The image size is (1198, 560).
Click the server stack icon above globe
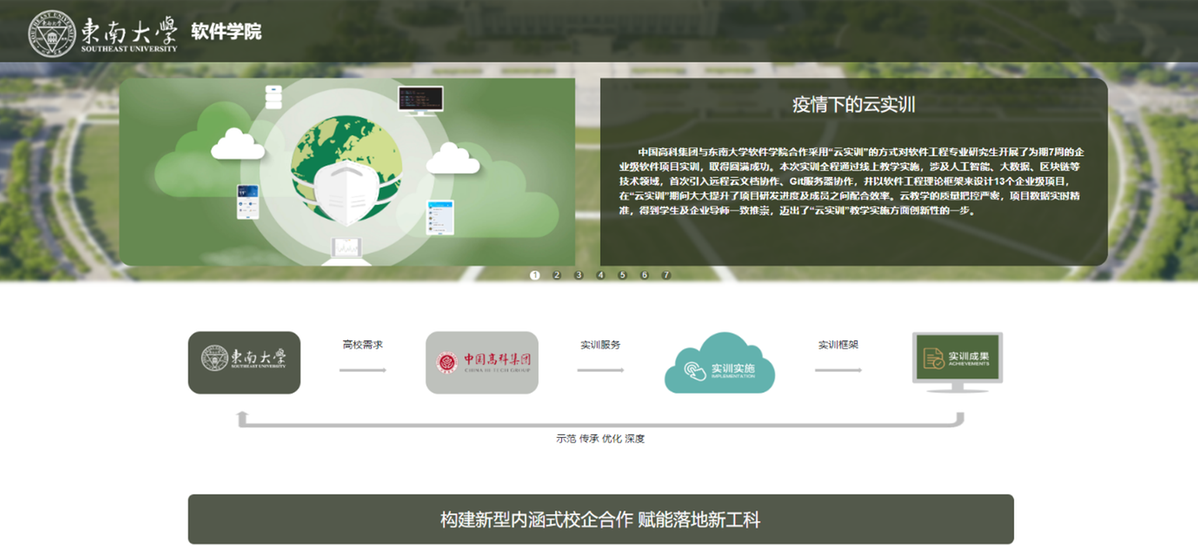point(274,97)
